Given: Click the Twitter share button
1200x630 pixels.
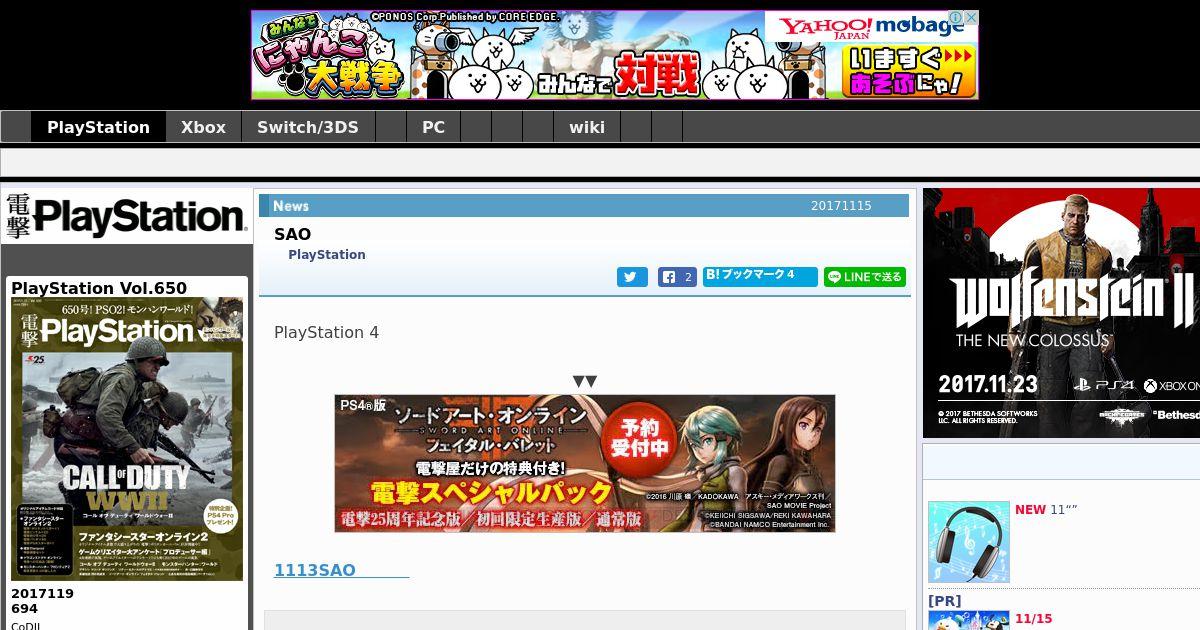Looking at the screenshot, I should pyautogui.click(x=632, y=277).
